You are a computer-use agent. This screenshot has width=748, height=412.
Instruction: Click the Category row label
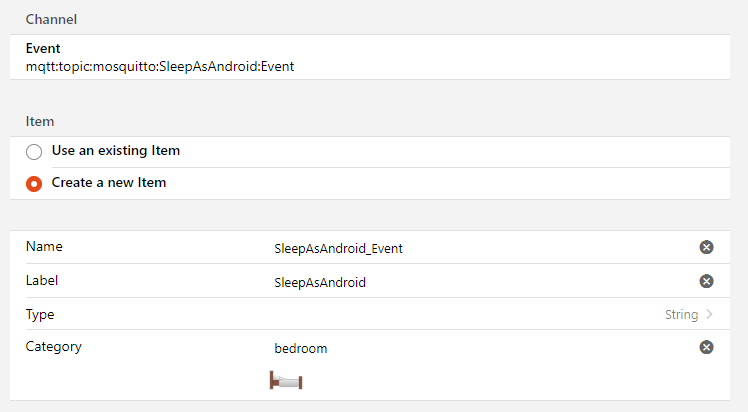[53, 347]
